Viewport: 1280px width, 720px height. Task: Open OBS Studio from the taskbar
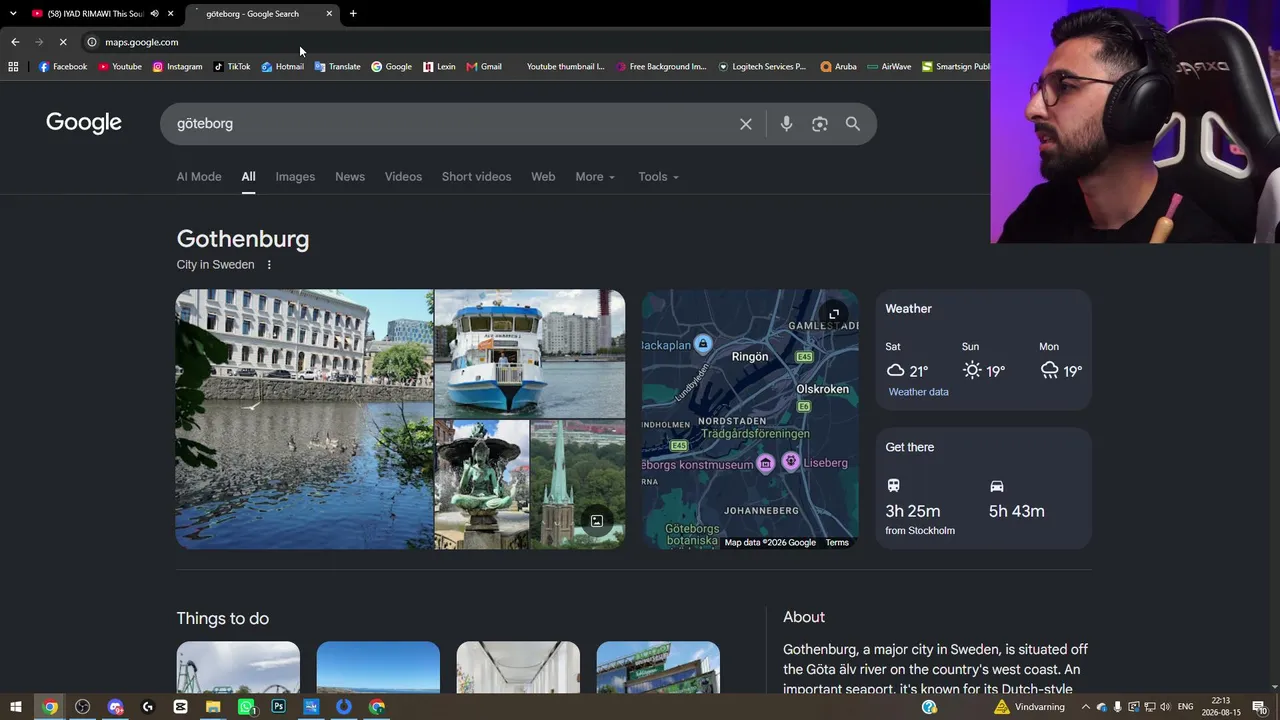[83, 707]
